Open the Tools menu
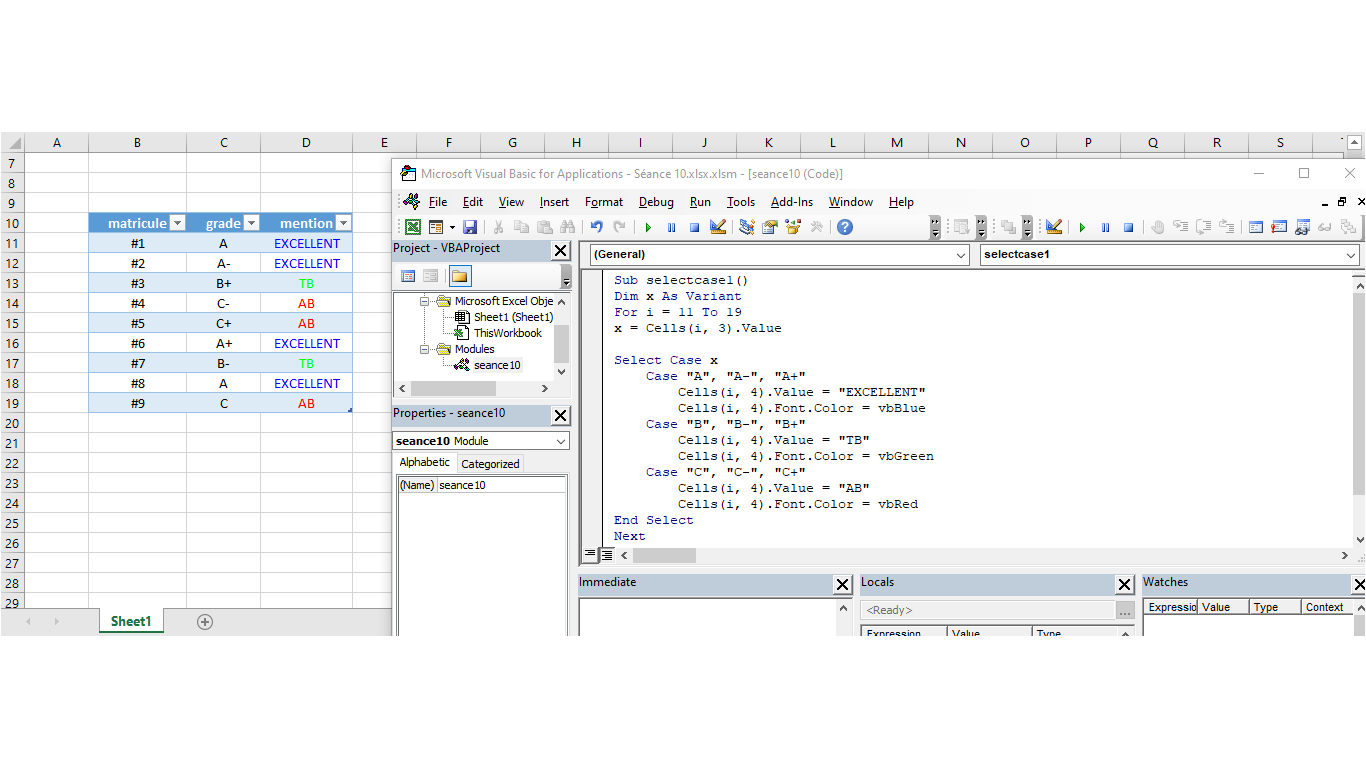The height and width of the screenshot is (768, 1366). (741, 202)
